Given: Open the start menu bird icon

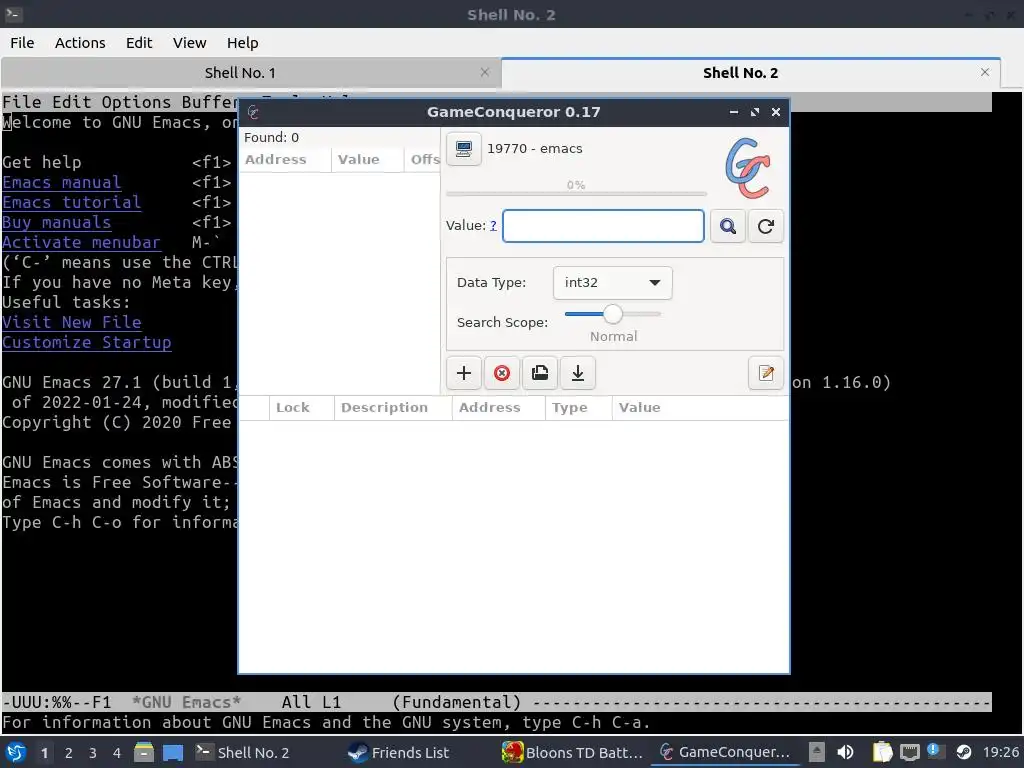Looking at the screenshot, I should tap(16, 752).
